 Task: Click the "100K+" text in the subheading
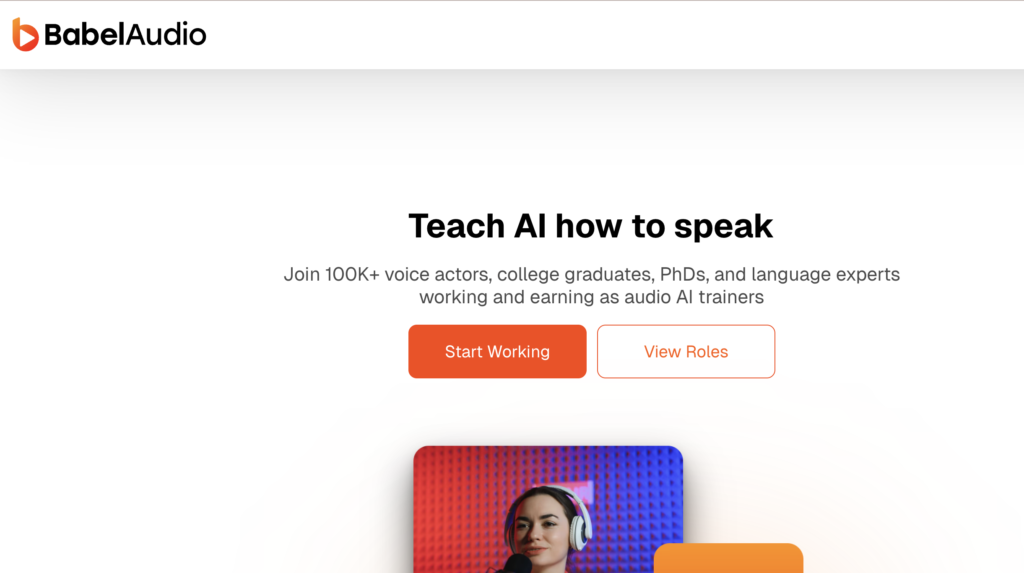coord(352,274)
